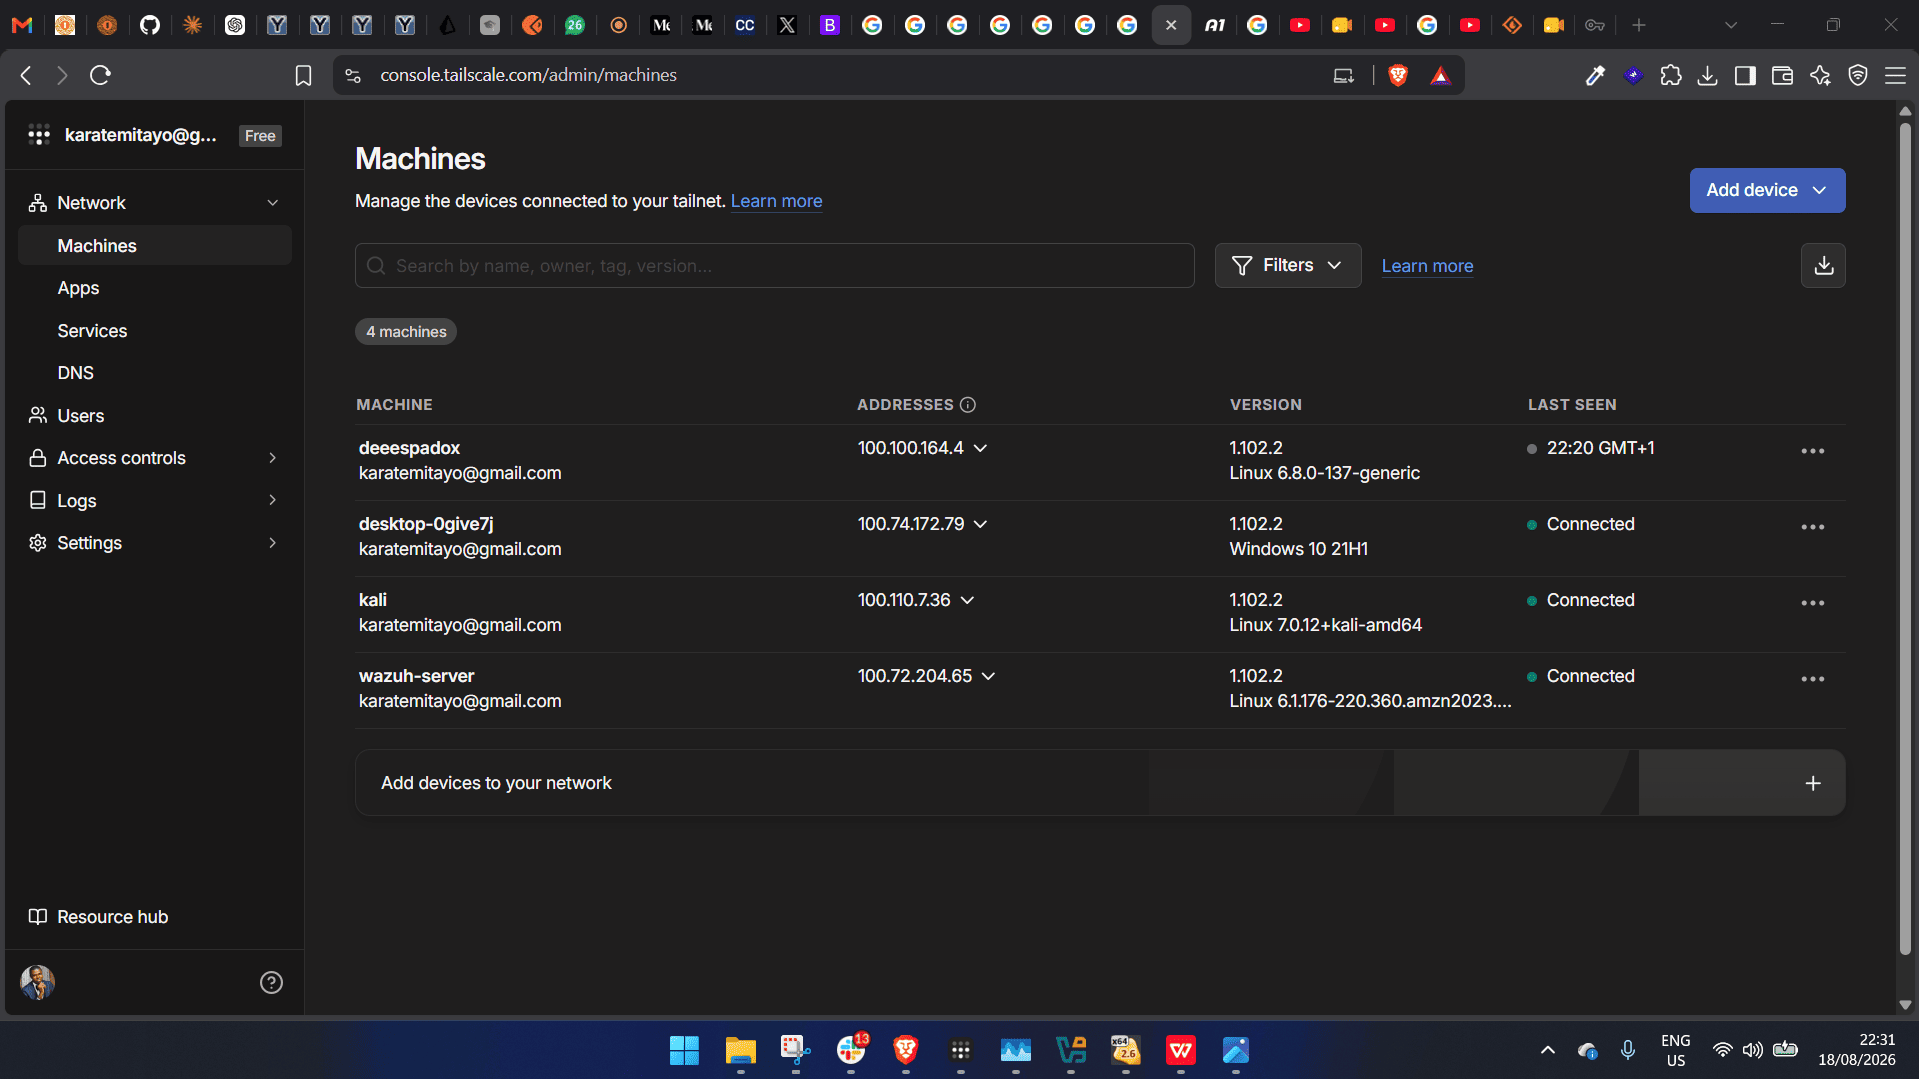Open the Gmail pinned tab
Image resolution: width=1919 pixels, height=1079 pixels.
coord(22,25)
